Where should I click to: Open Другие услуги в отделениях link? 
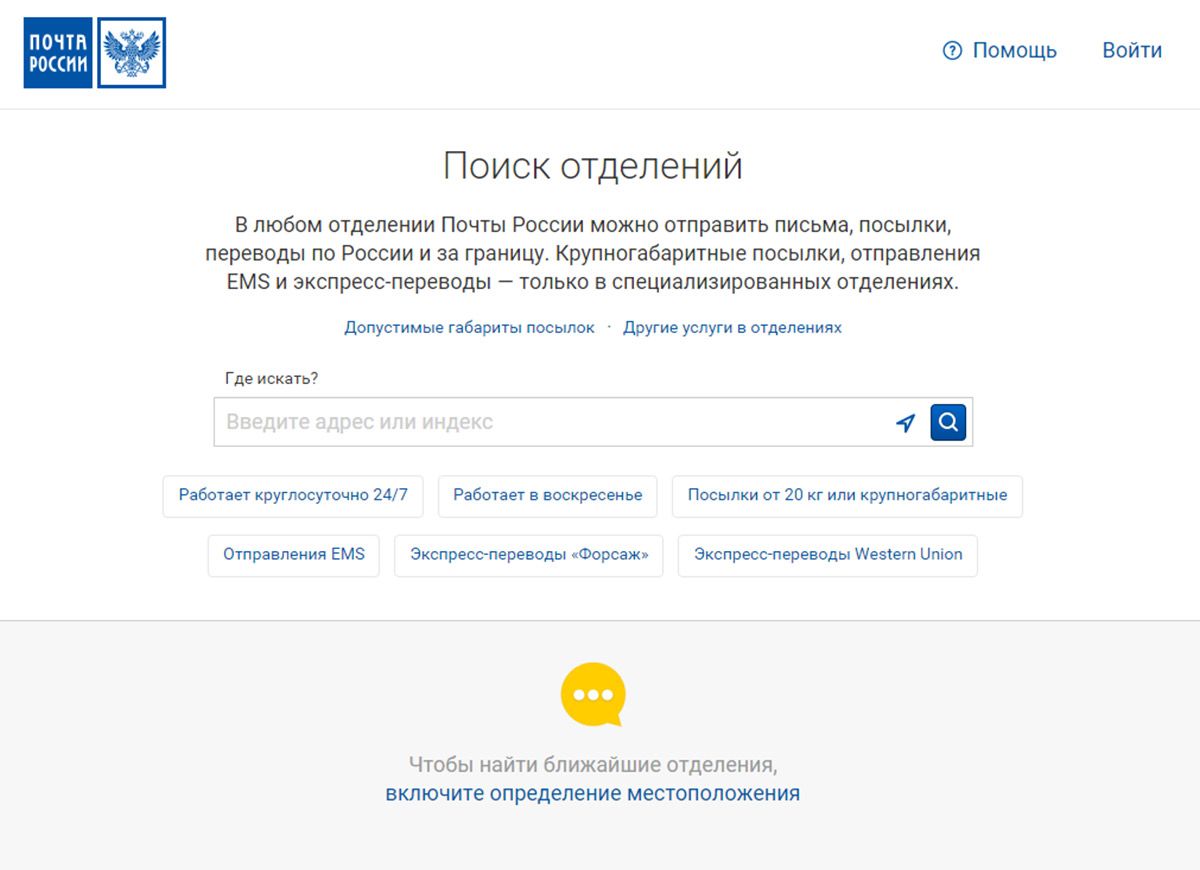(x=732, y=327)
